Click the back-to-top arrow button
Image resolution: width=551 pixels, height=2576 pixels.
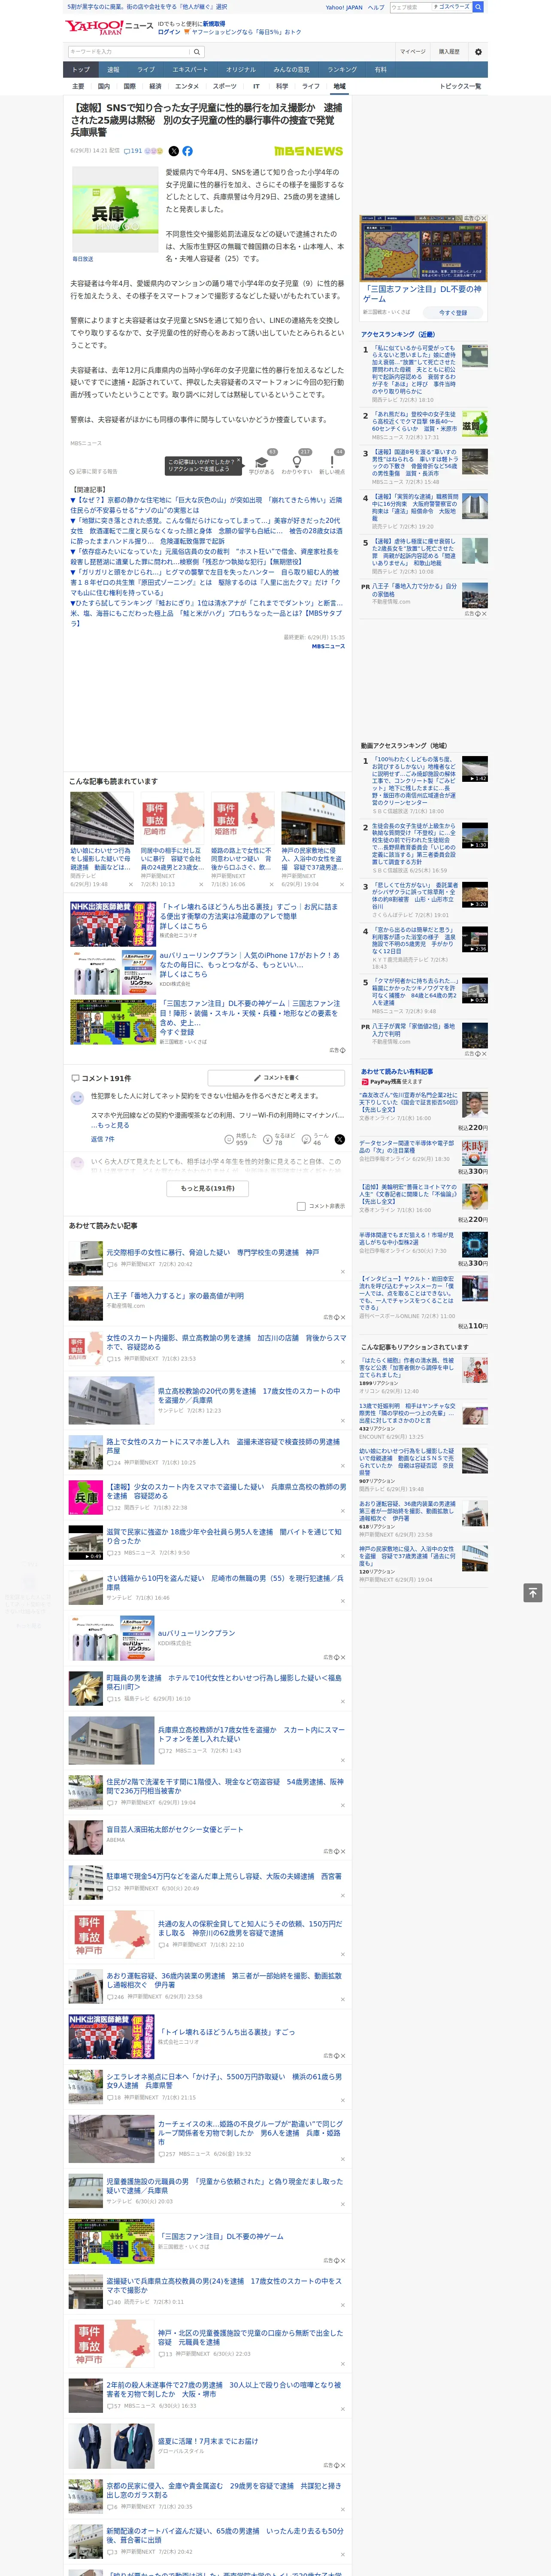coord(533,1593)
